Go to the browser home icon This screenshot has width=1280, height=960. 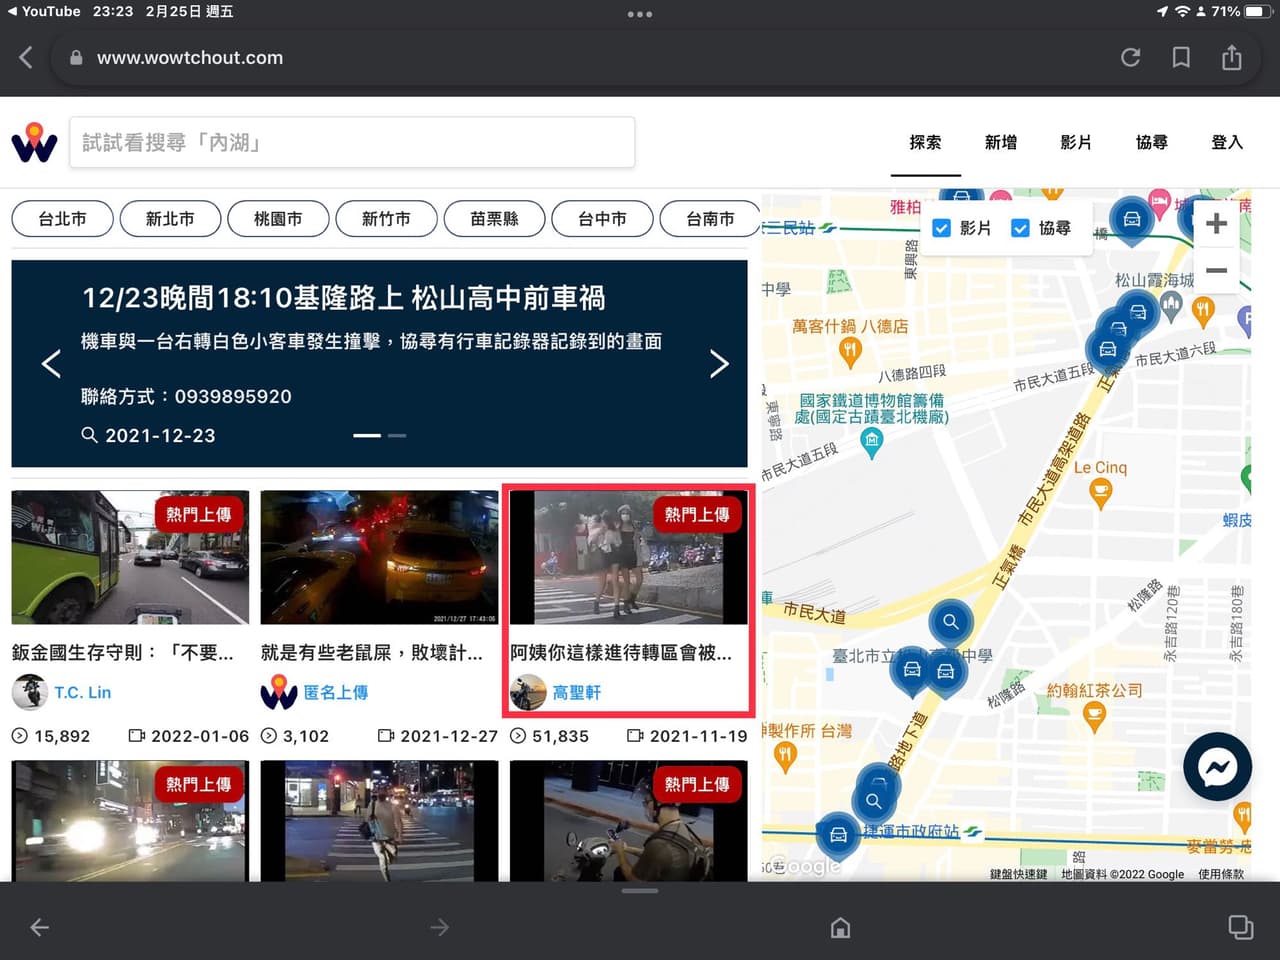pyautogui.click(x=841, y=927)
